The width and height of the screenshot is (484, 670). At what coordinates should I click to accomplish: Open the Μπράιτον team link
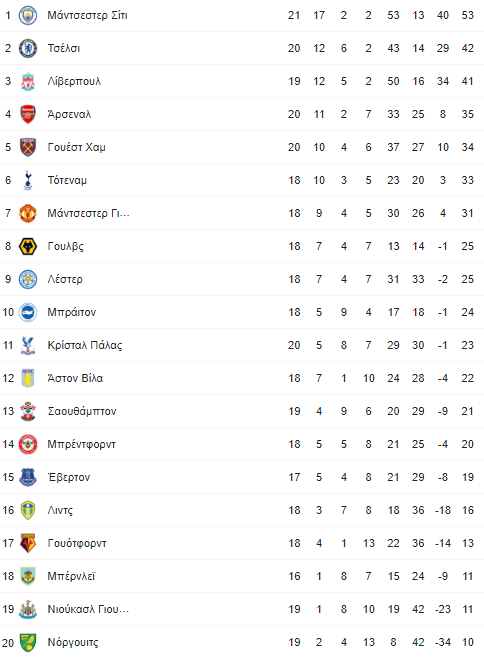click(72, 312)
